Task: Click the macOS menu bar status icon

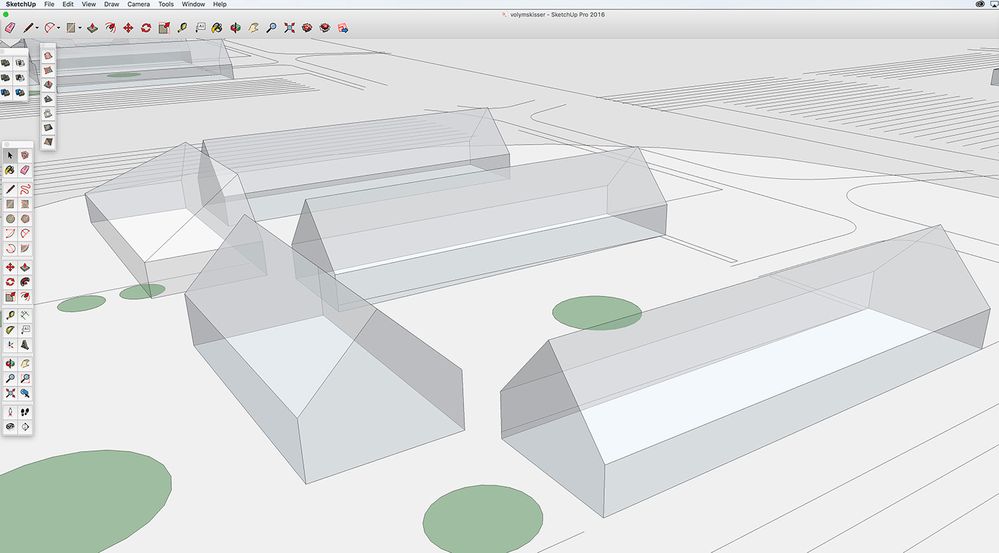Action: pyautogui.click(x=978, y=4)
